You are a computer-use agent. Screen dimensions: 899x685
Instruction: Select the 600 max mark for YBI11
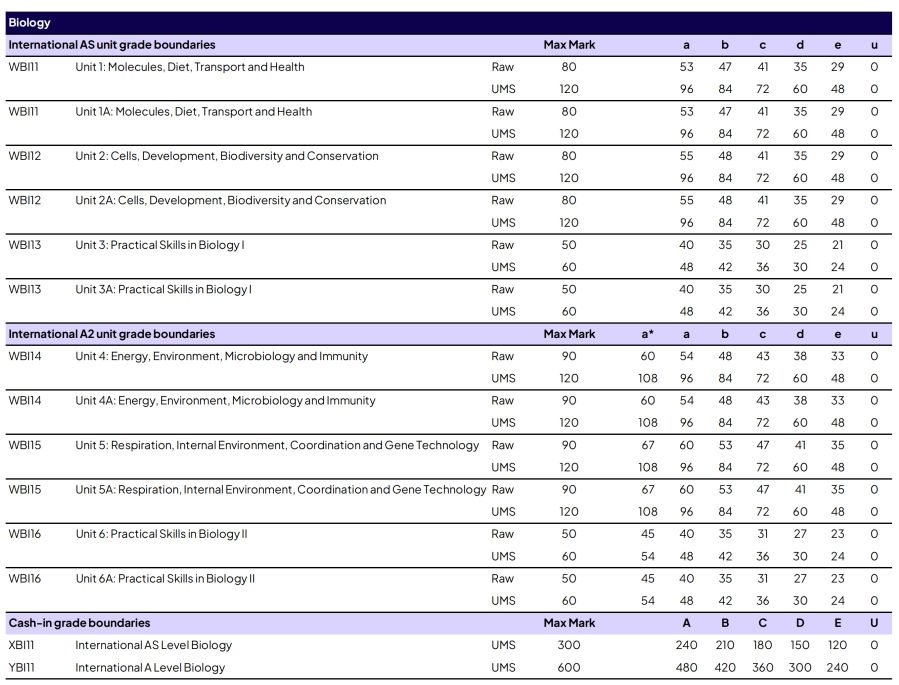point(568,667)
